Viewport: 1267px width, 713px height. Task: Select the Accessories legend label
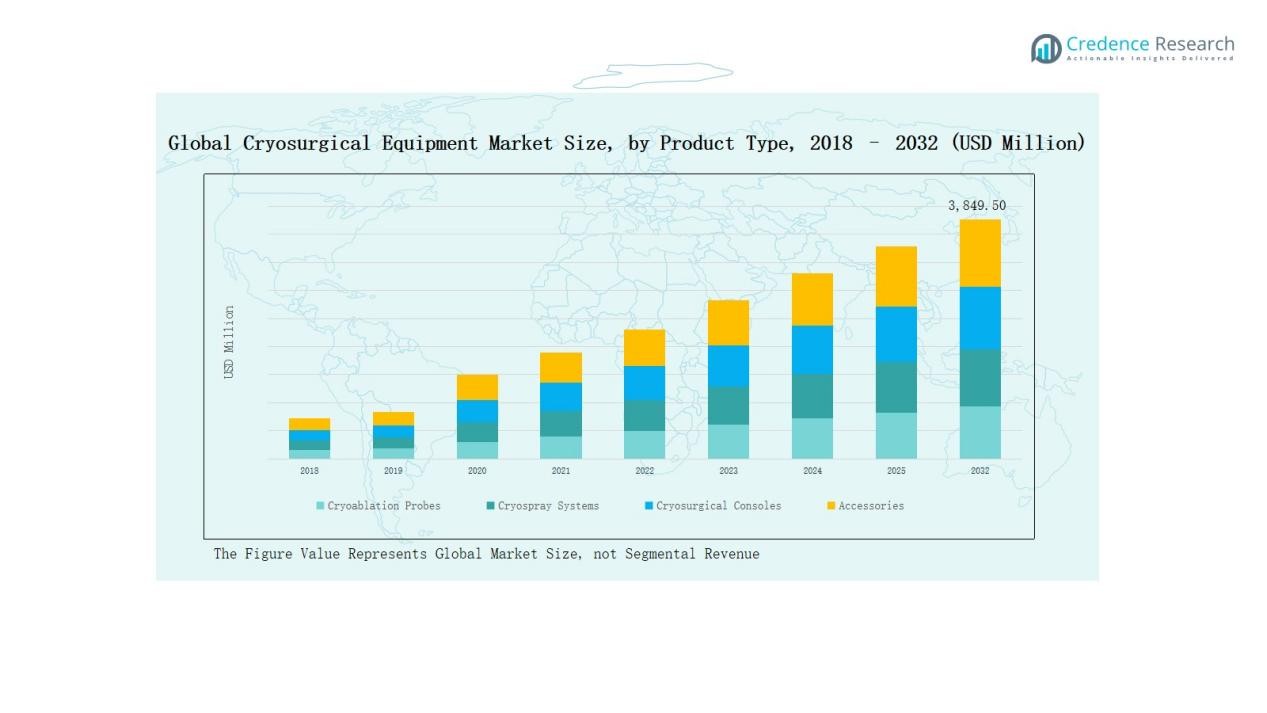coord(870,506)
